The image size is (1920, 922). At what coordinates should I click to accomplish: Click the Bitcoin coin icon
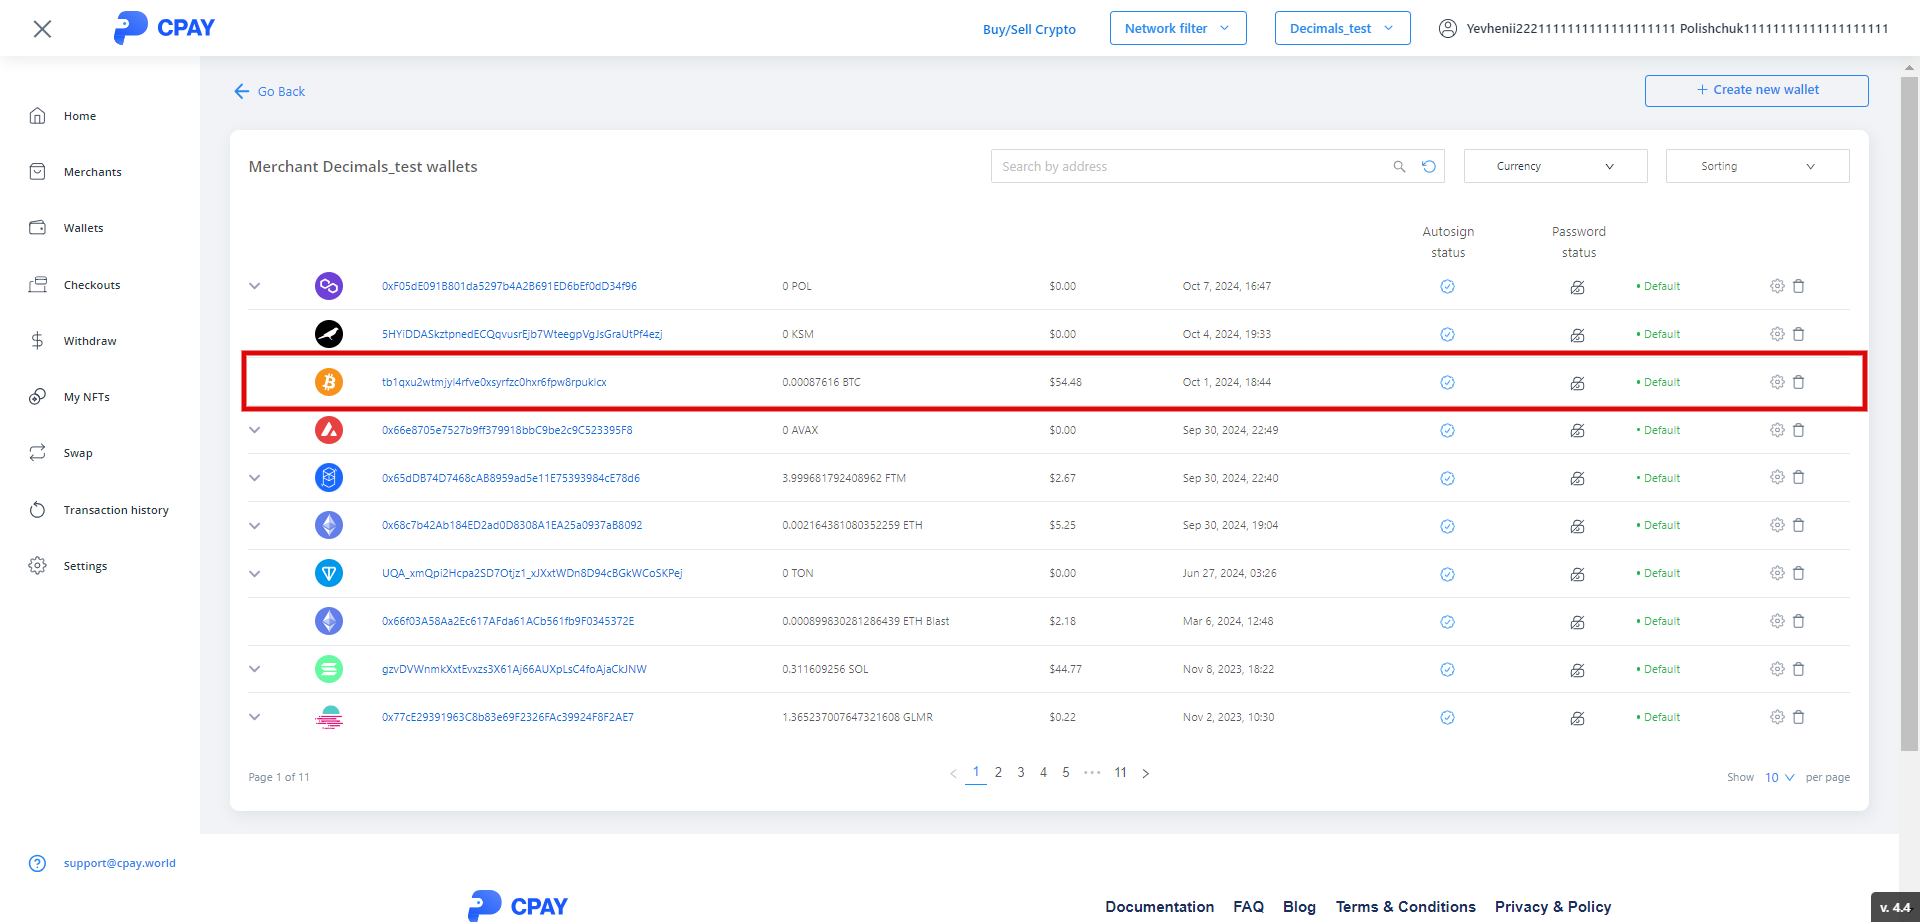click(x=329, y=382)
